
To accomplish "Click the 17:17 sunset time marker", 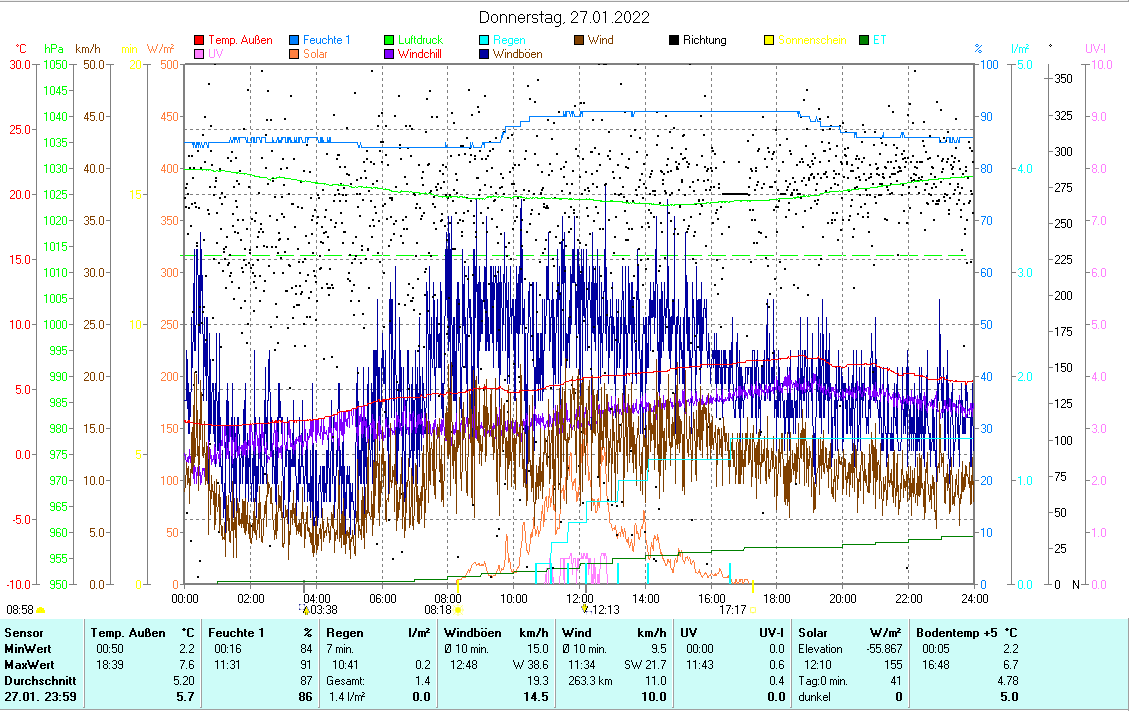I will [x=733, y=609].
